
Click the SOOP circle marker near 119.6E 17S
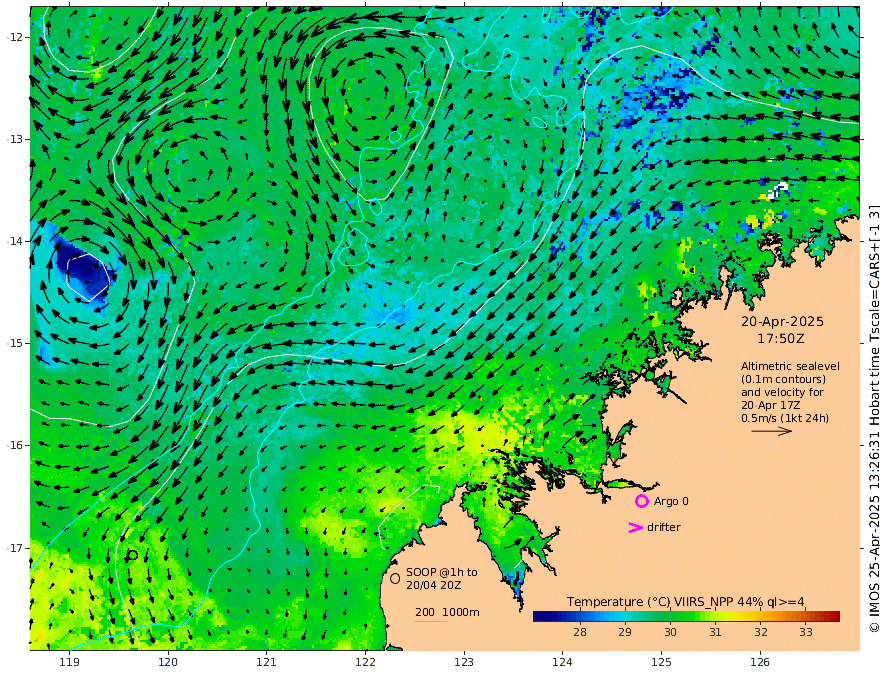[x=133, y=555]
